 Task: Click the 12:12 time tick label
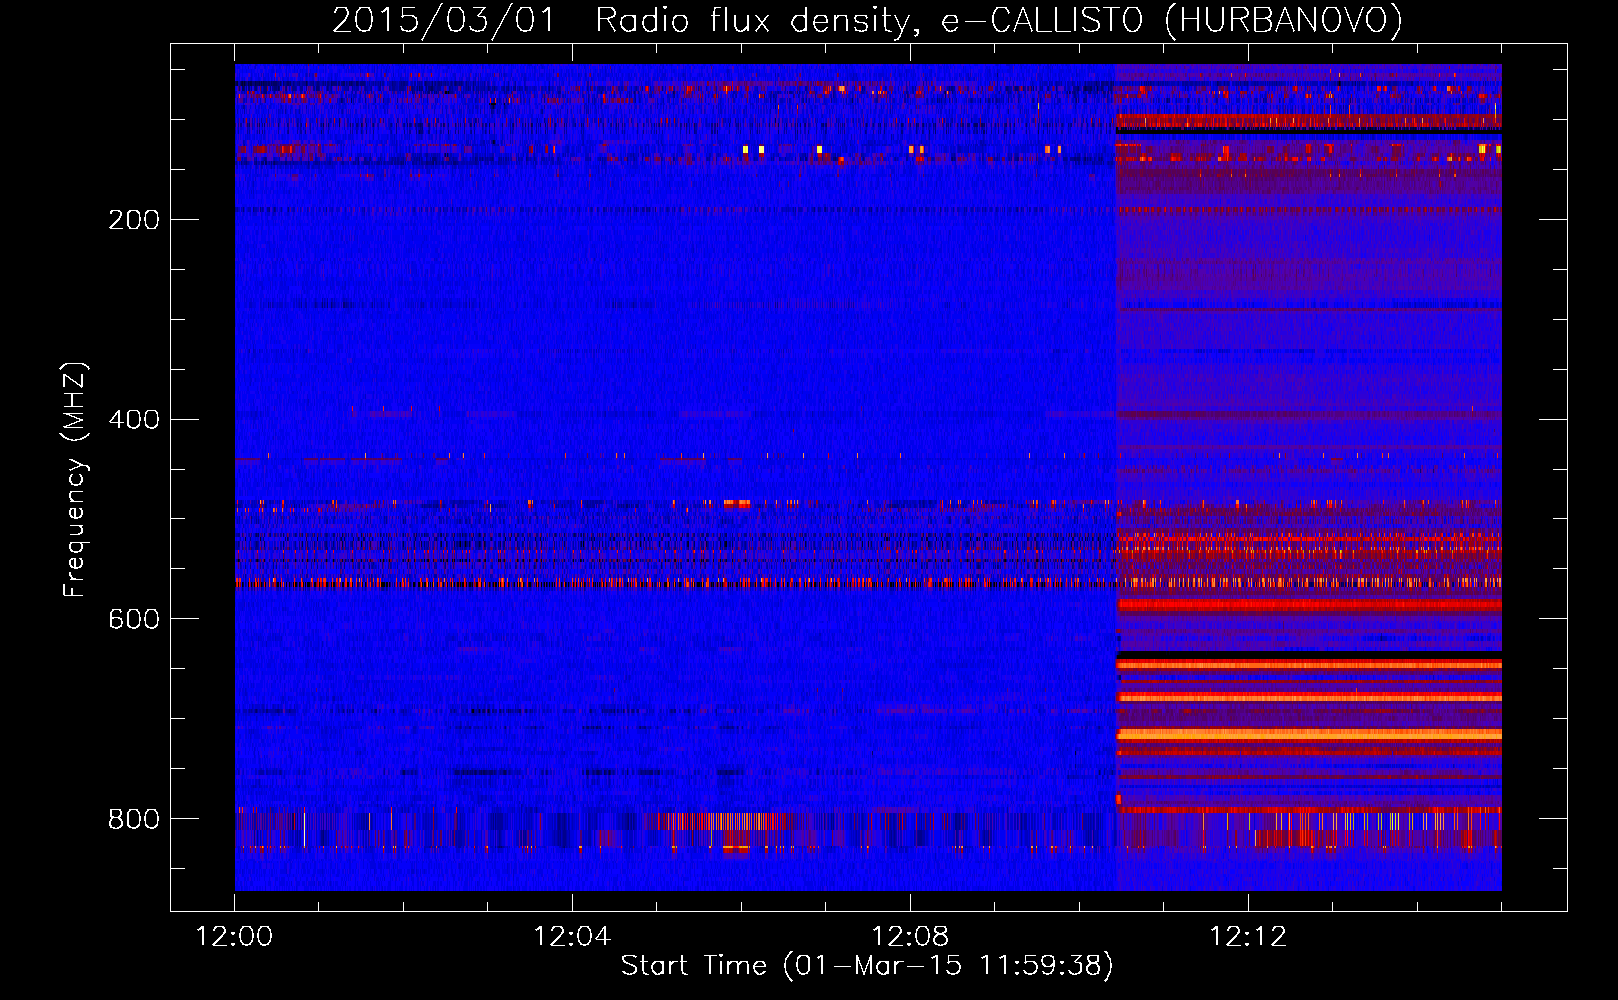(x=1248, y=936)
